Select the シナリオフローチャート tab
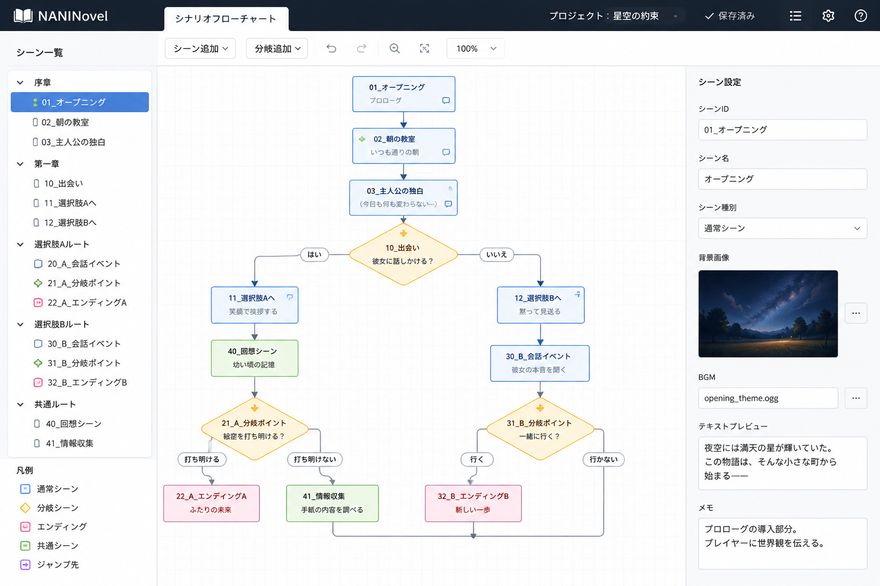The image size is (880, 586). [226, 19]
